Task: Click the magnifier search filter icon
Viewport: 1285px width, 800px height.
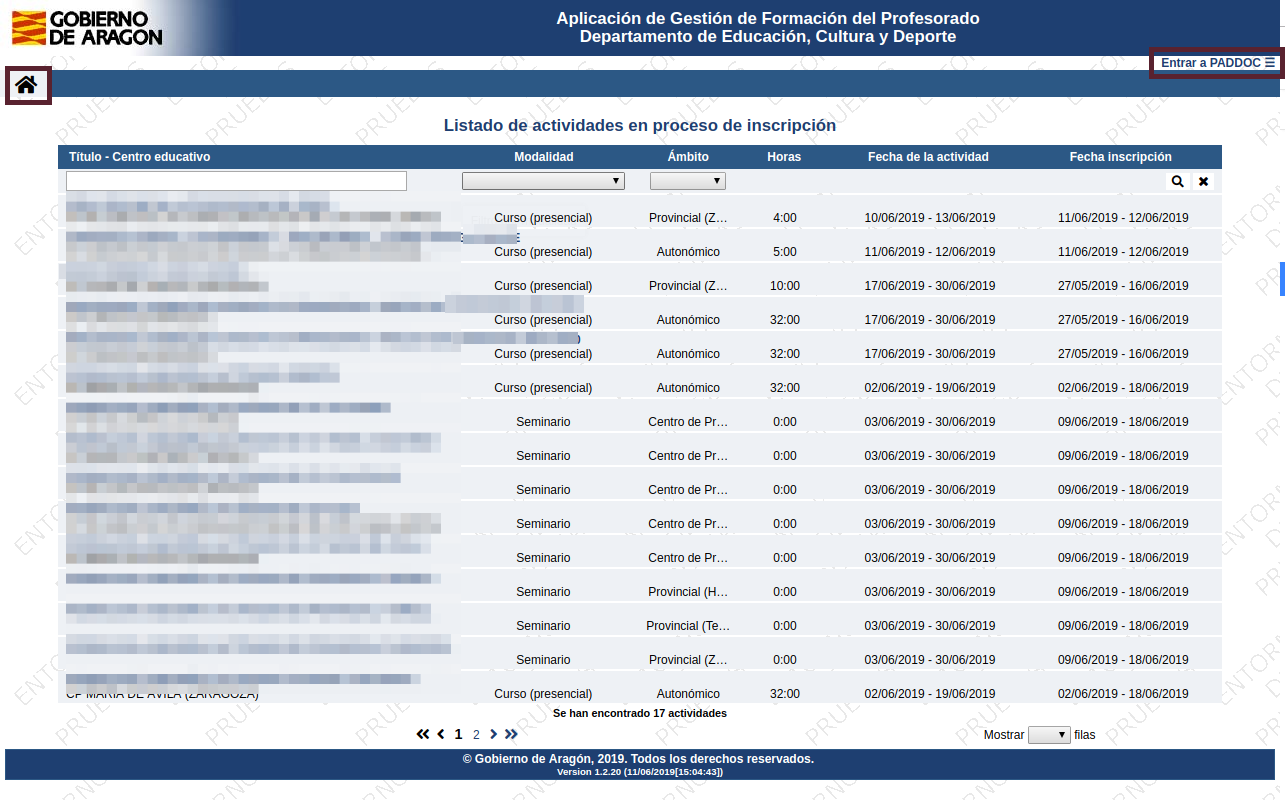Action: pos(1177,181)
